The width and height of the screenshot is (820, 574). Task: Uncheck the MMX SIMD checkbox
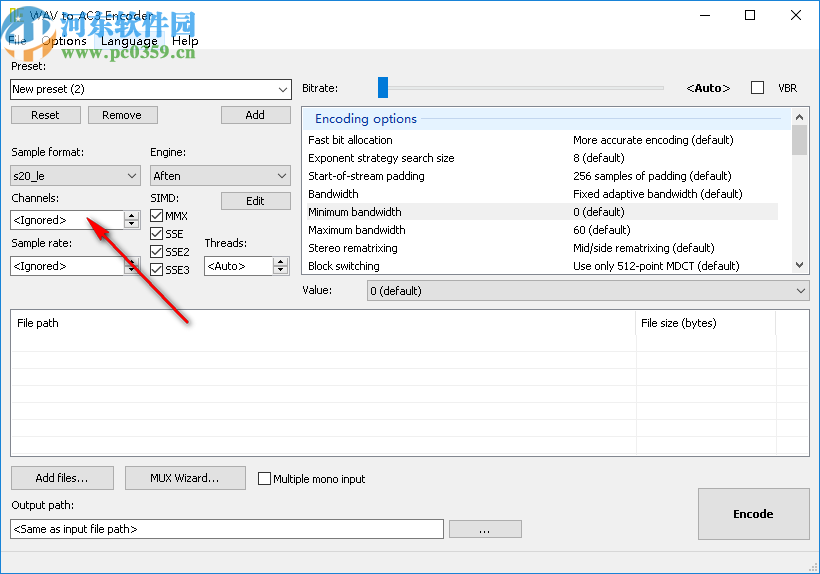click(156, 215)
